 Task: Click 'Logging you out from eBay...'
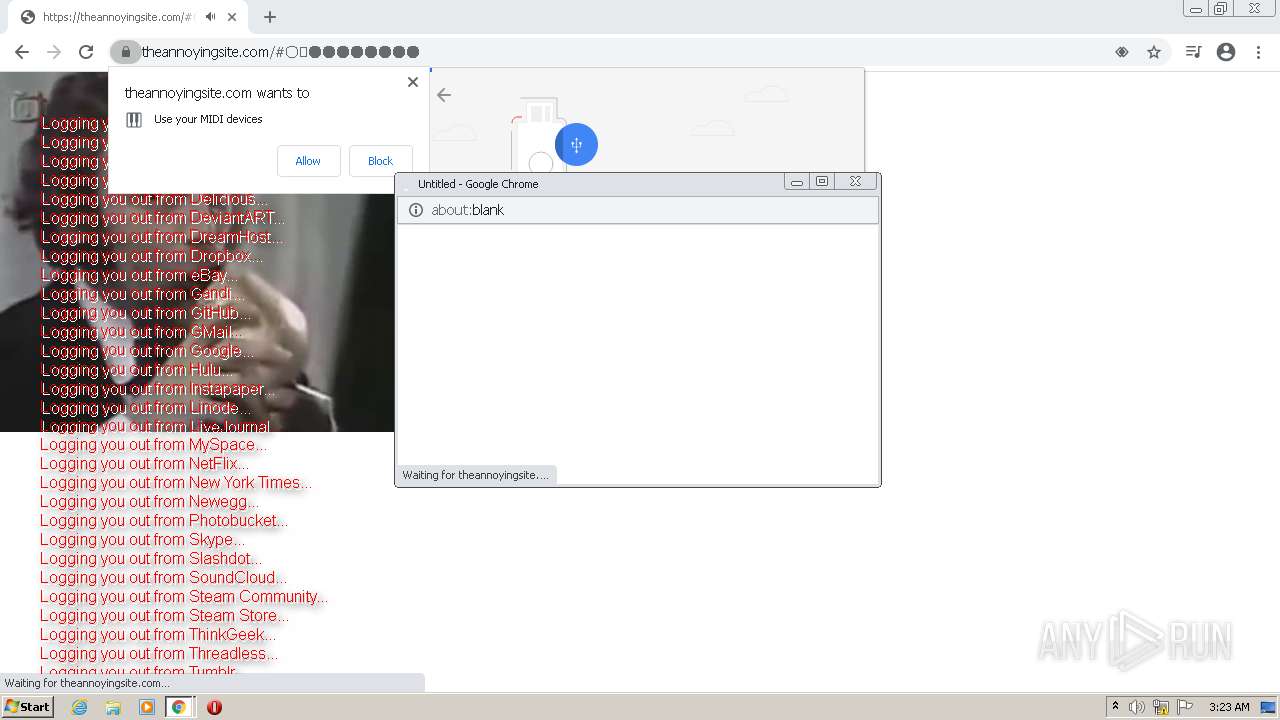(140, 275)
